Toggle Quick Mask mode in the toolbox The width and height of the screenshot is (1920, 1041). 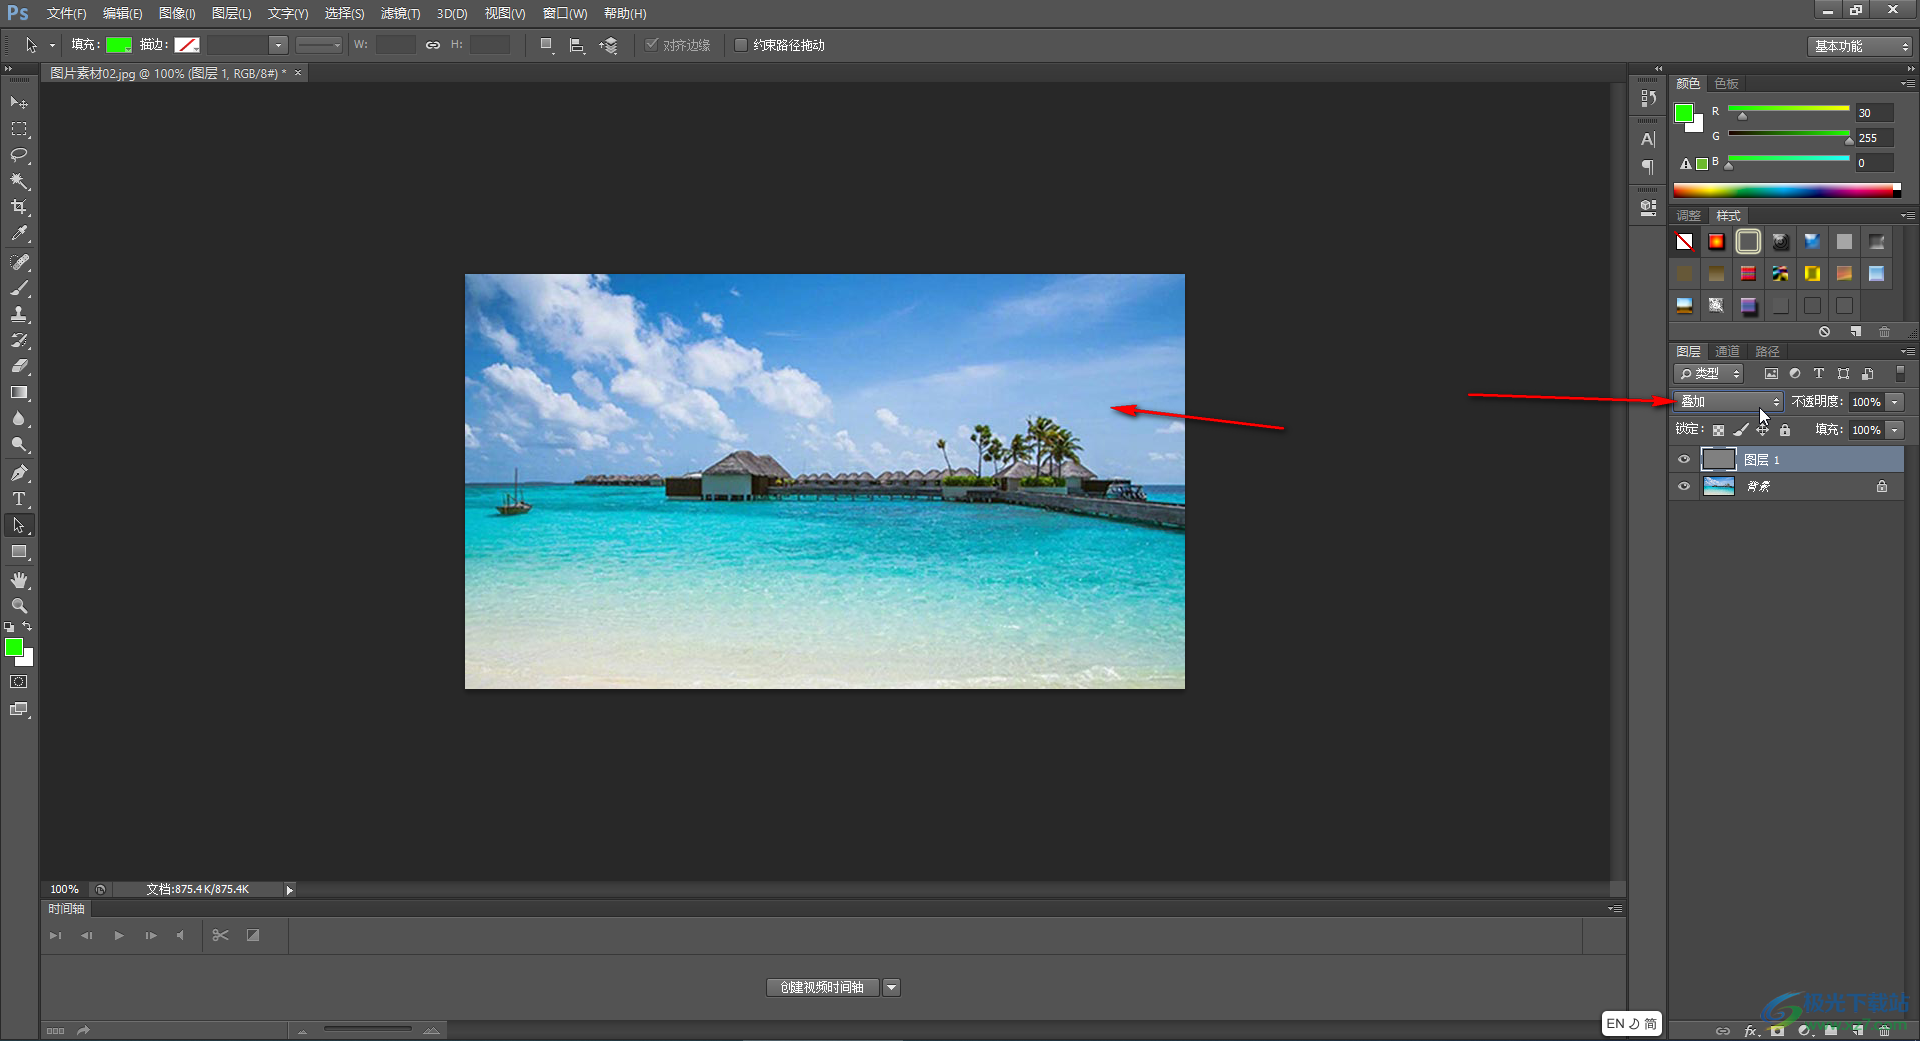pyautogui.click(x=19, y=682)
